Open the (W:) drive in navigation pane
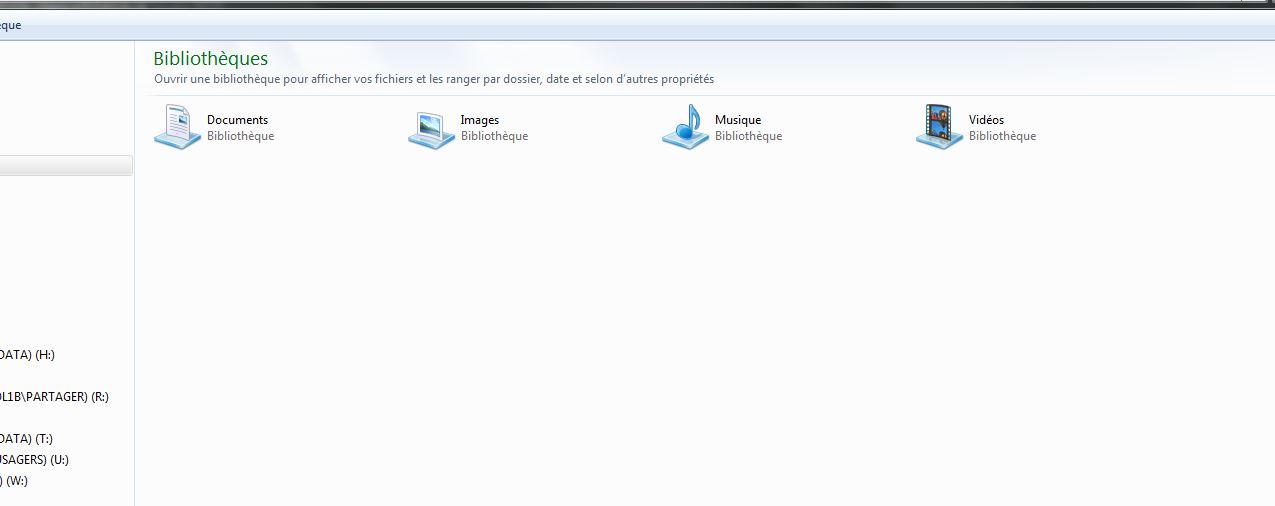The height and width of the screenshot is (506, 1275). [x=14, y=481]
